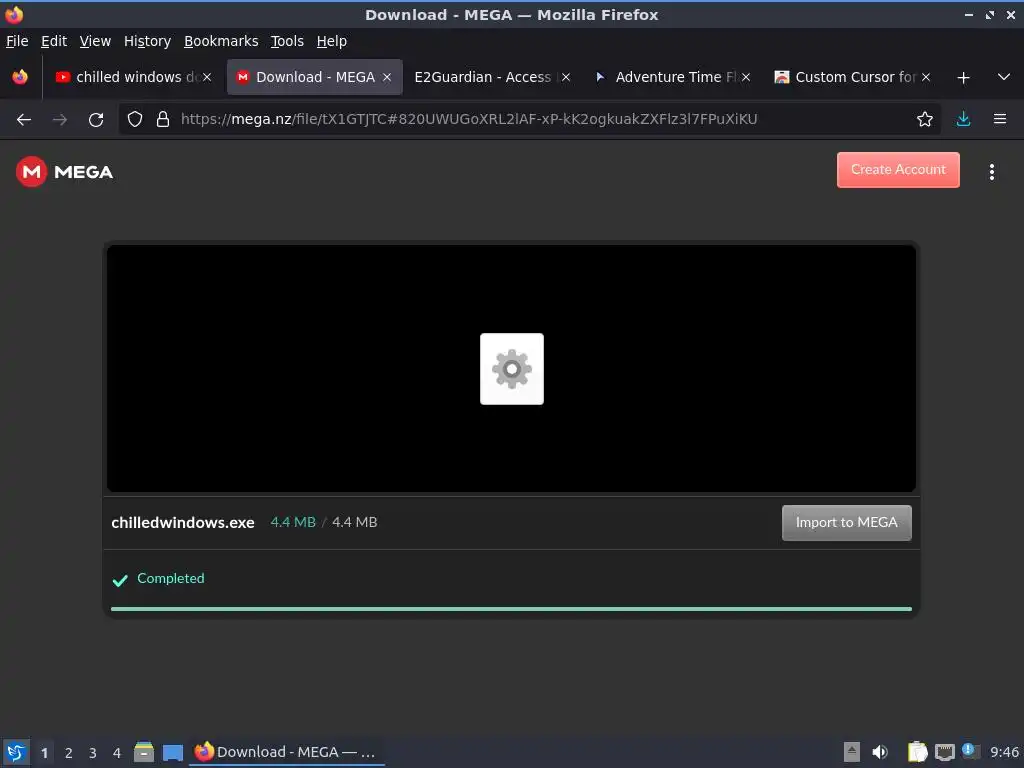This screenshot has width=1024, height=768.
Task: Click the forward navigation arrow
Action: pyautogui.click(x=59, y=120)
